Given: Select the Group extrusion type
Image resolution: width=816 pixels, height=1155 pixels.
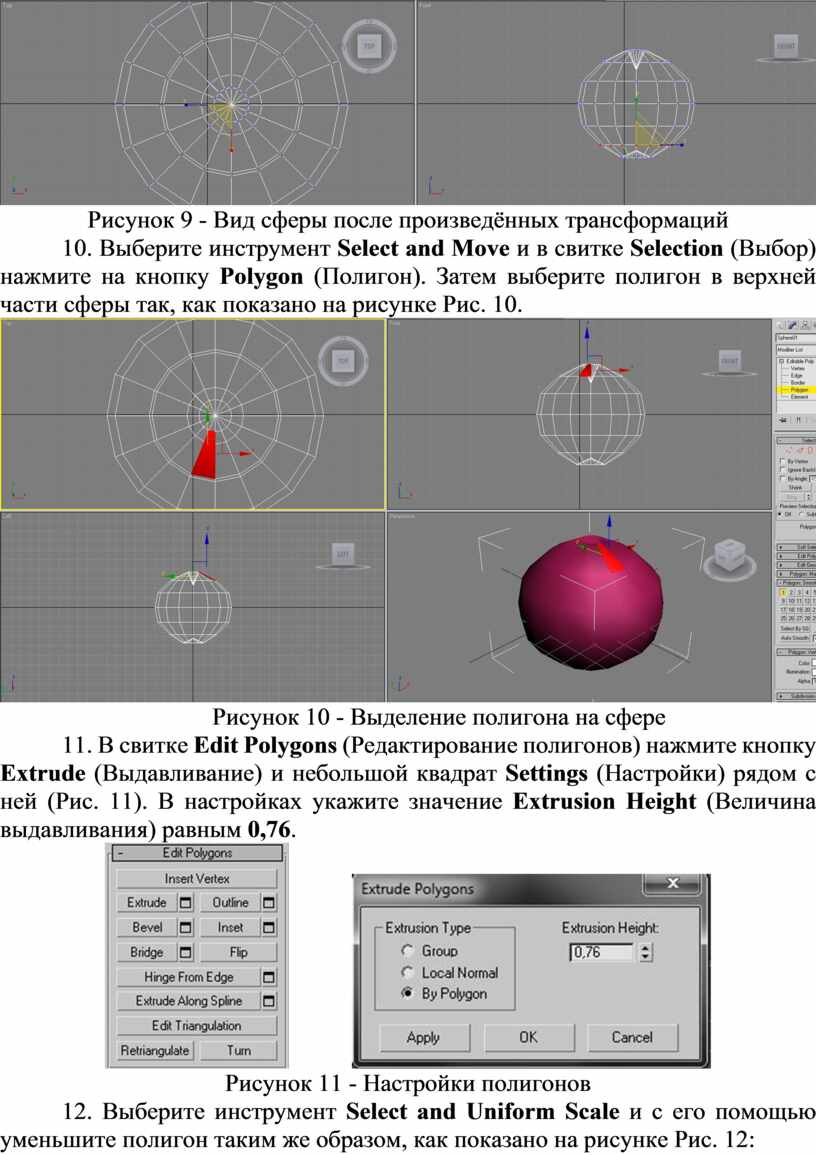Looking at the screenshot, I should (x=407, y=951).
